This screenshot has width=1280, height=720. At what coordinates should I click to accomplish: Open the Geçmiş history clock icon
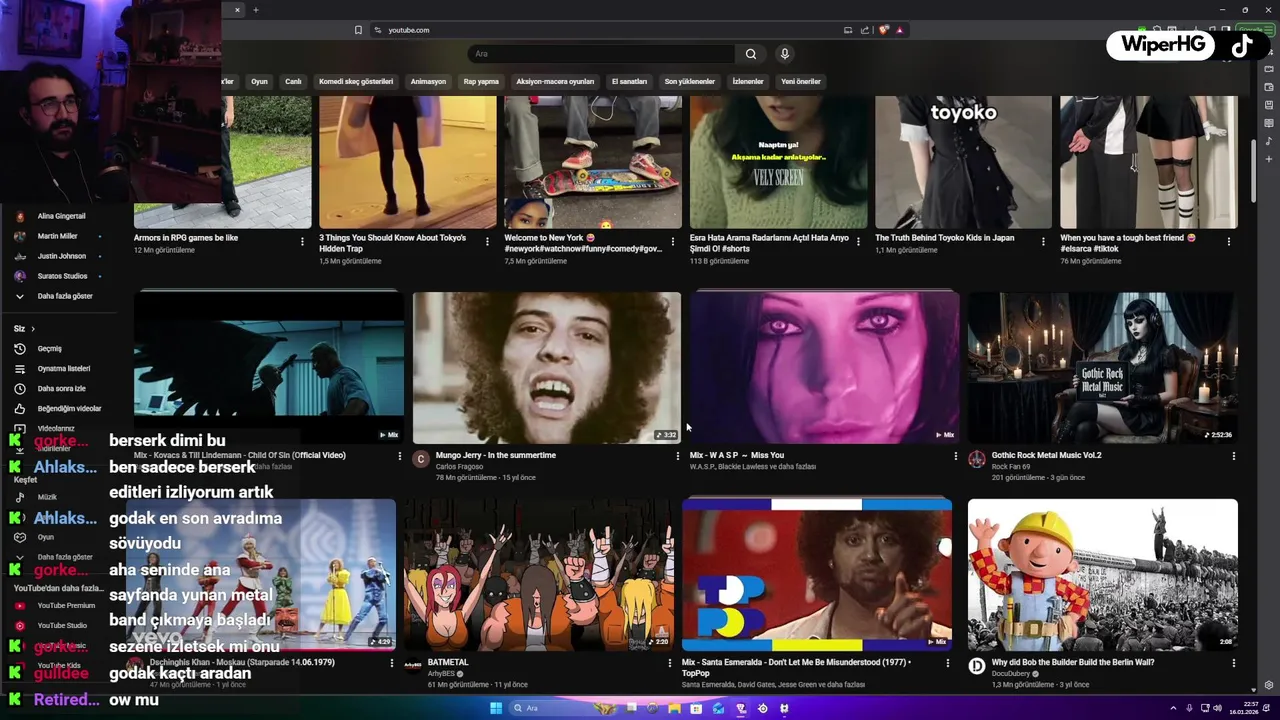click(x=19, y=349)
